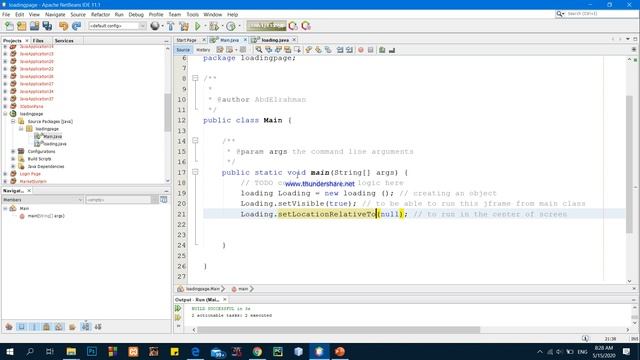Click the Find Selection magnifier icon
Viewport: 640px width, 360px height.
[x=259, y=50]
